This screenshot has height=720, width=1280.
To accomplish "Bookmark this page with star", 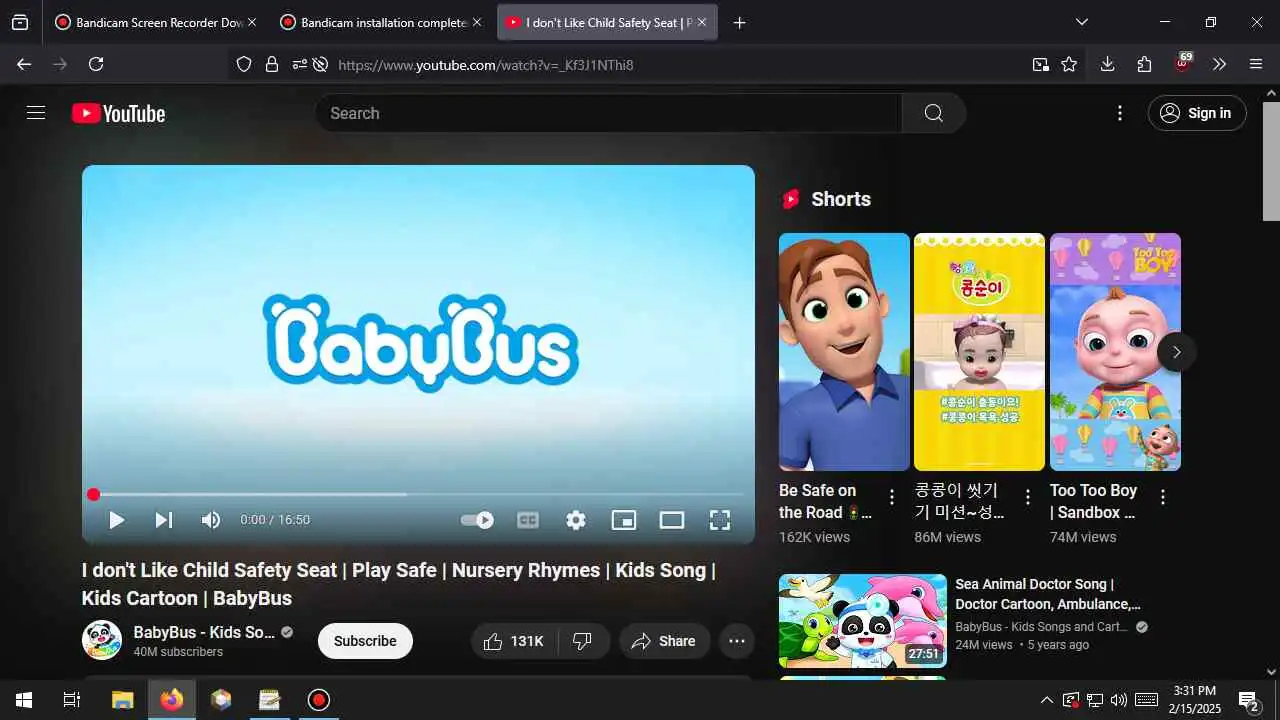I will coord(1069,64).
